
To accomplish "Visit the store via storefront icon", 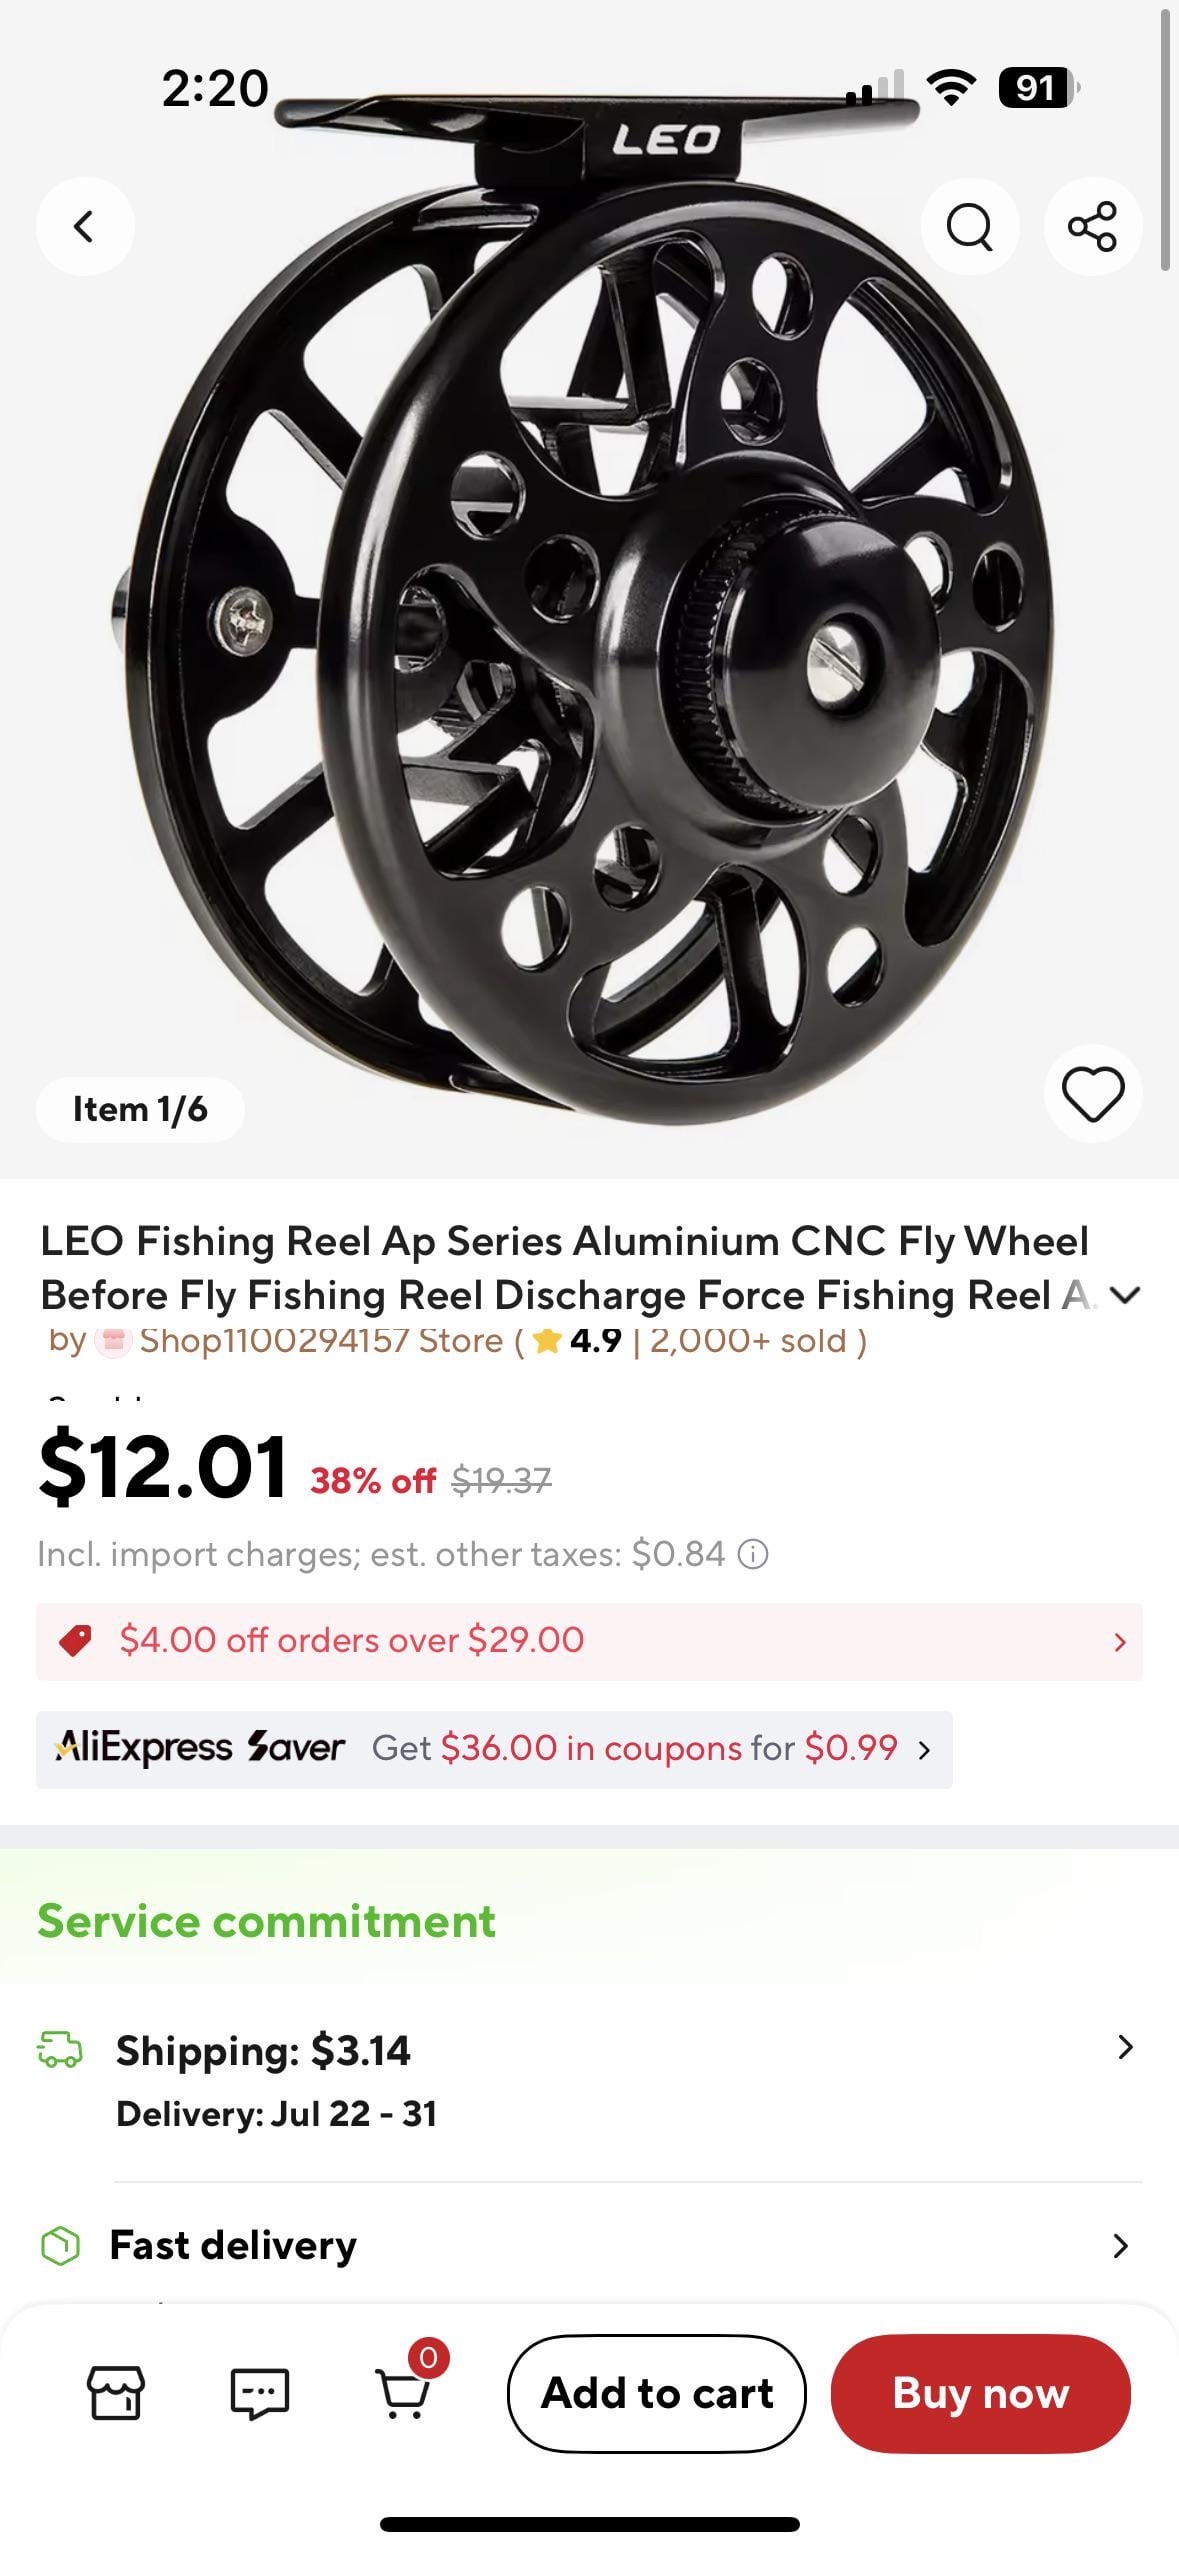I will click(x=116, y=2393).
